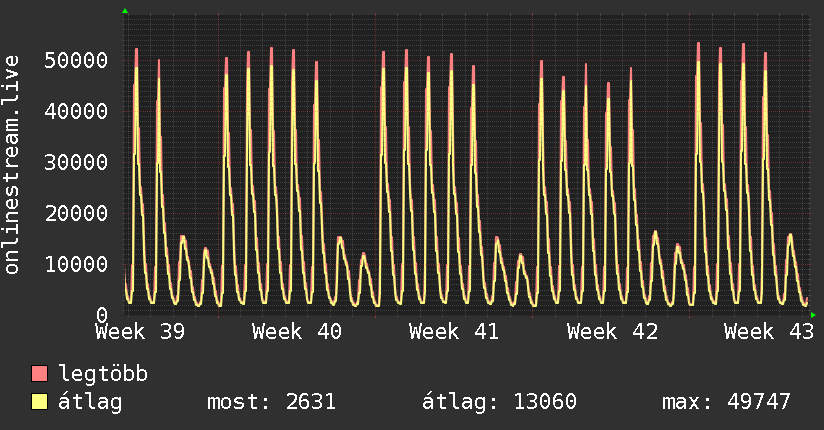Click the Week 42 axis label
Screen dimensions: 824x430
coord(612,332)
